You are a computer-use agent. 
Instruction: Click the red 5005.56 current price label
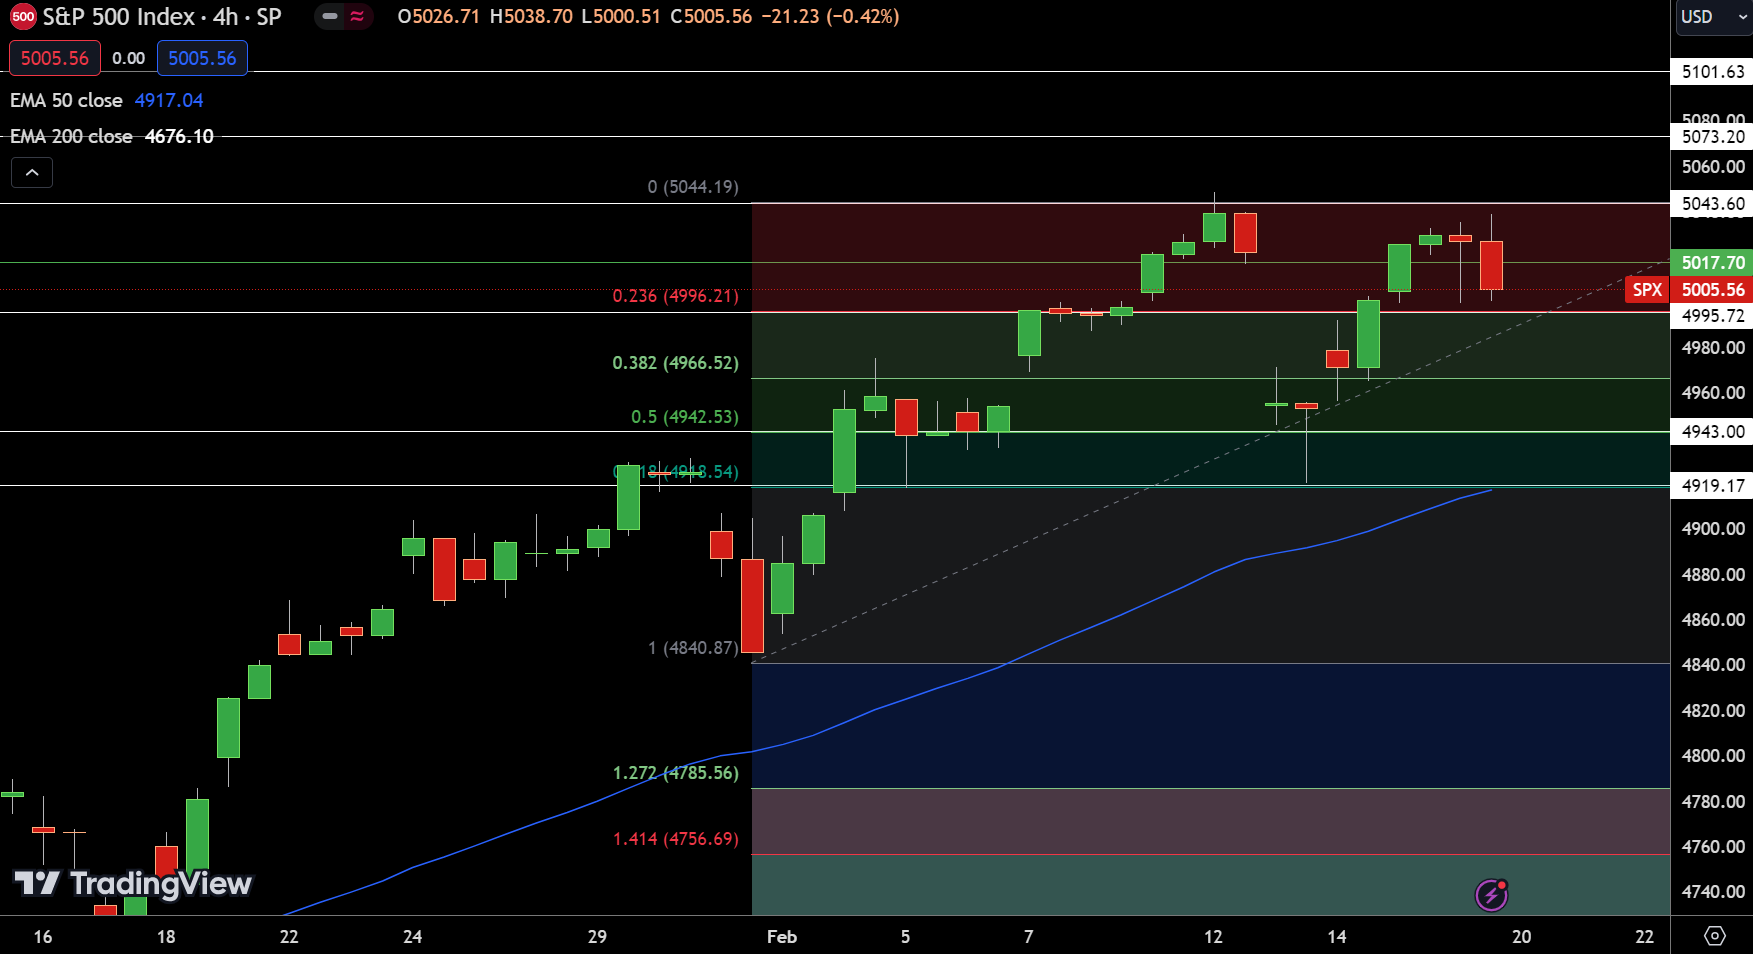tap(1712, 290)
